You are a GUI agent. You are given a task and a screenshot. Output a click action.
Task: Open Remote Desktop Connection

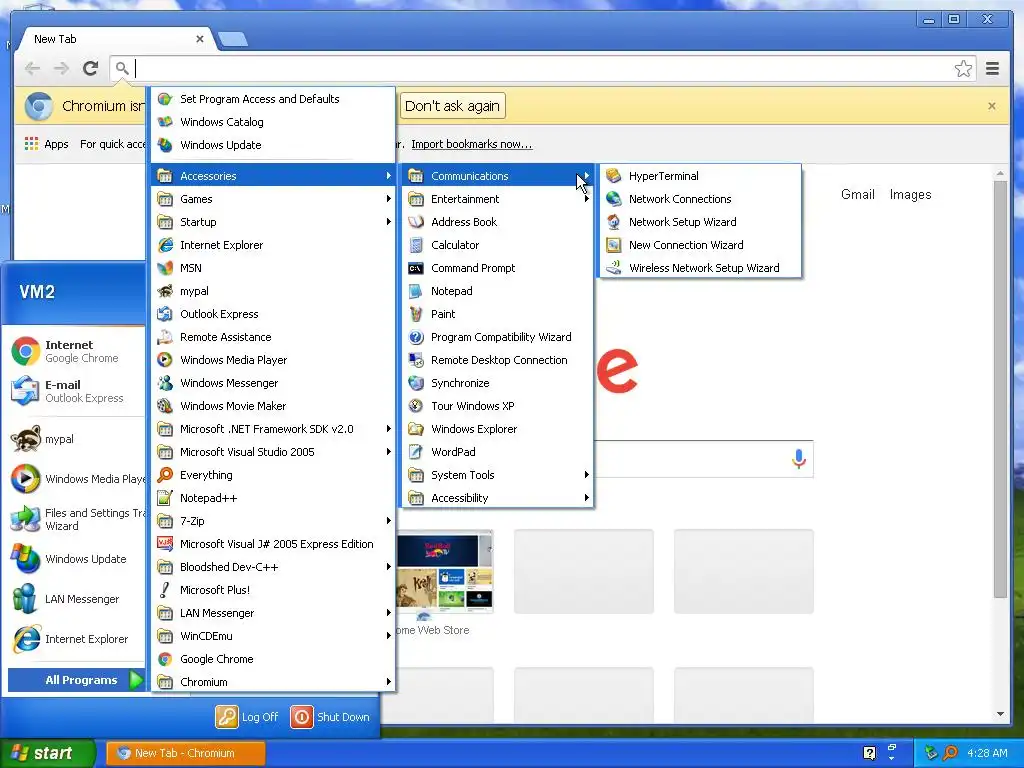tap(498, 360)
